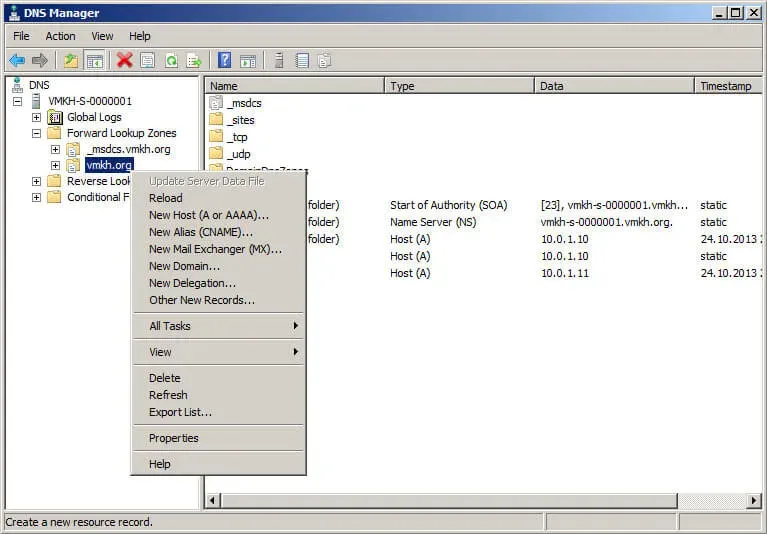The height and width of the screenshot is (534, 767).
Task: Expand the _msdcs.vmkh.org zone node
Action: (x=55, y=150)
